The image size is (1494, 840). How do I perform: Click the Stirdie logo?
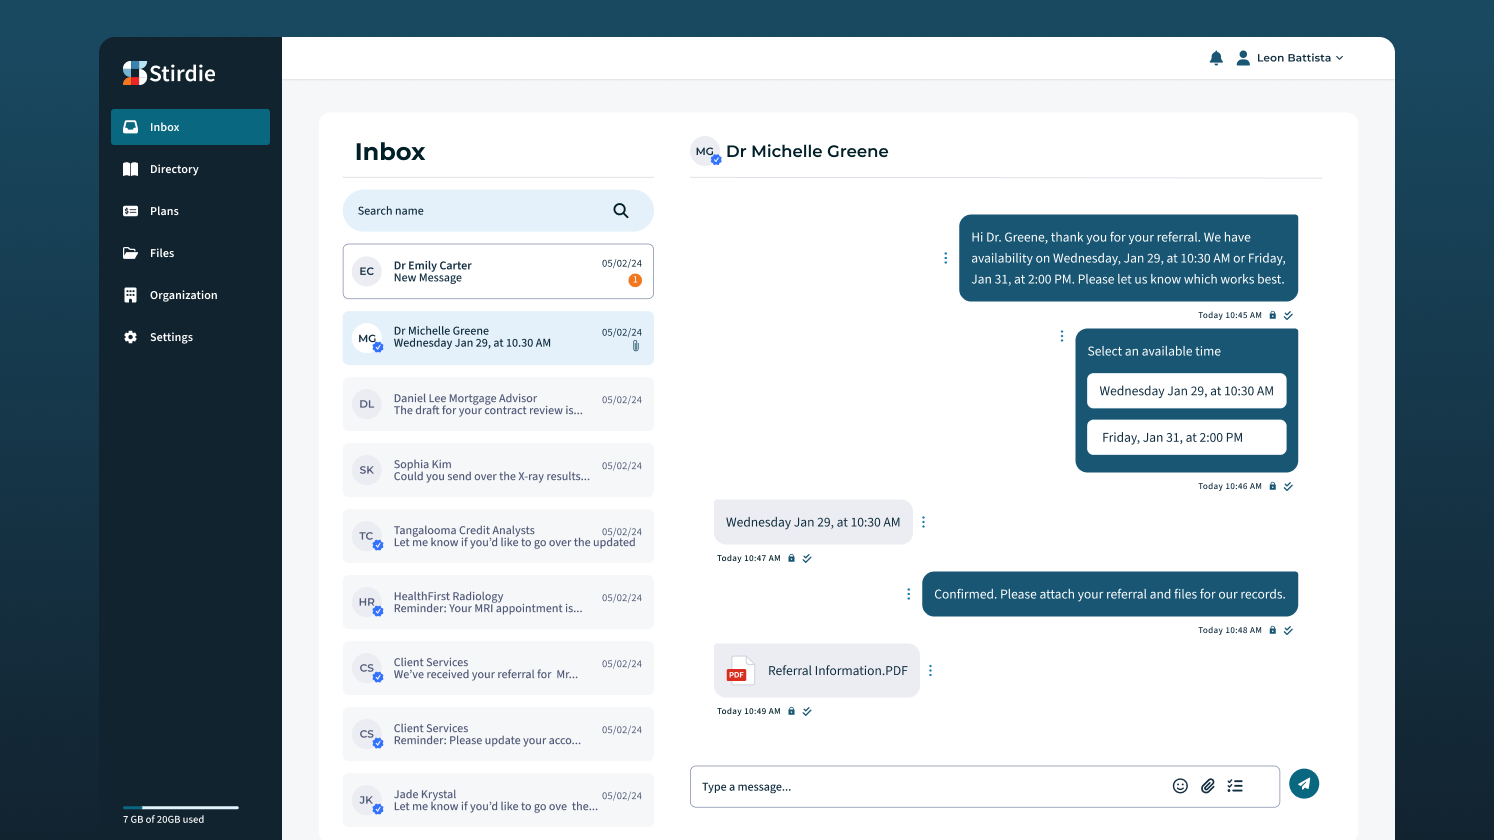coord(169,73)
